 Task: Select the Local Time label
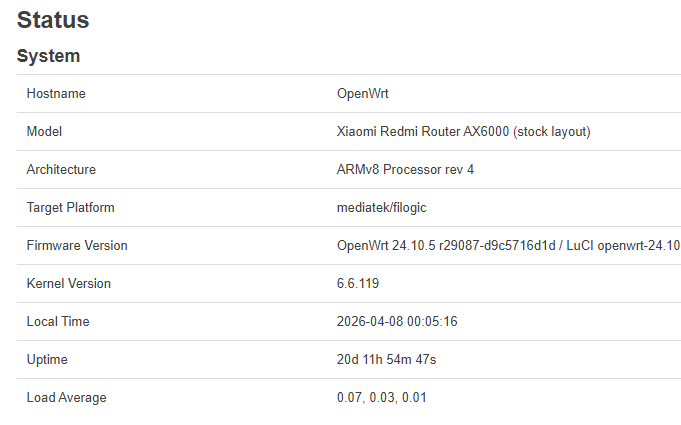click(x=58, y=321)
